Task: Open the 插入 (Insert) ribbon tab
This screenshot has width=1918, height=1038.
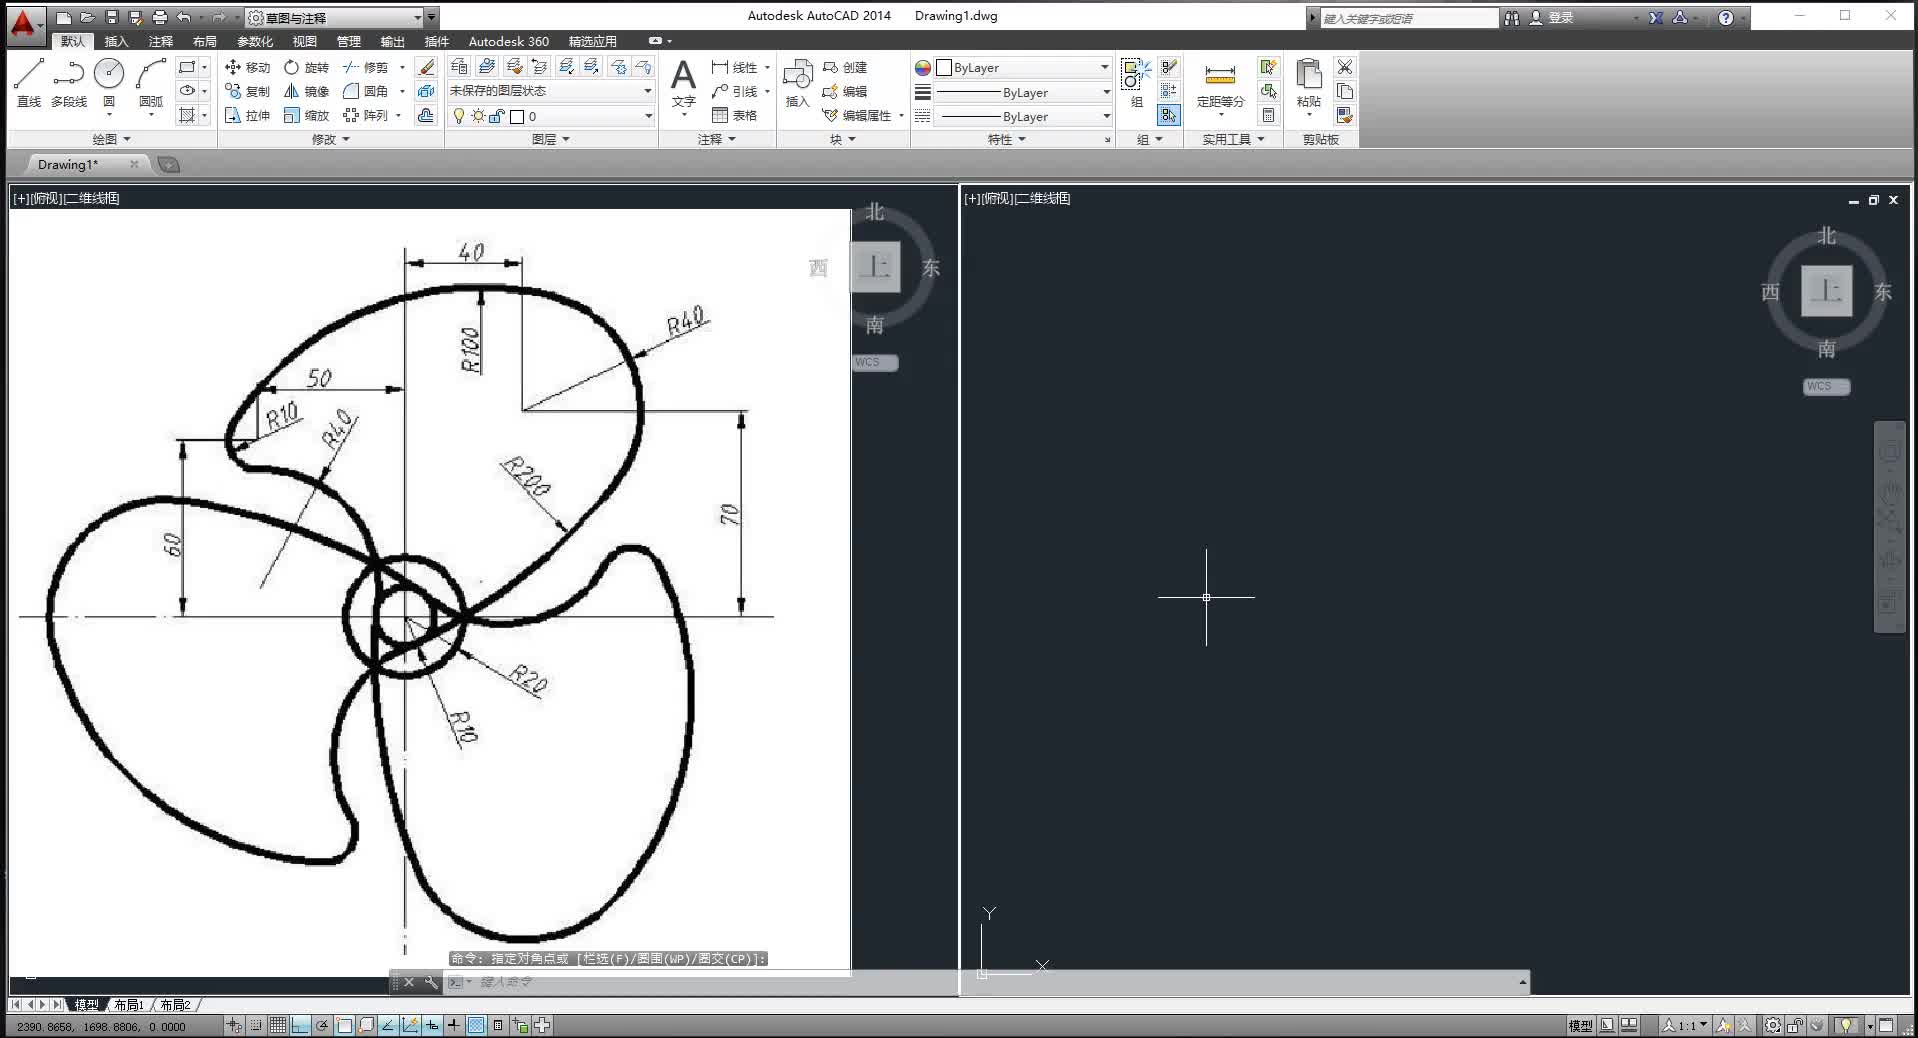Action: (117, 41)
